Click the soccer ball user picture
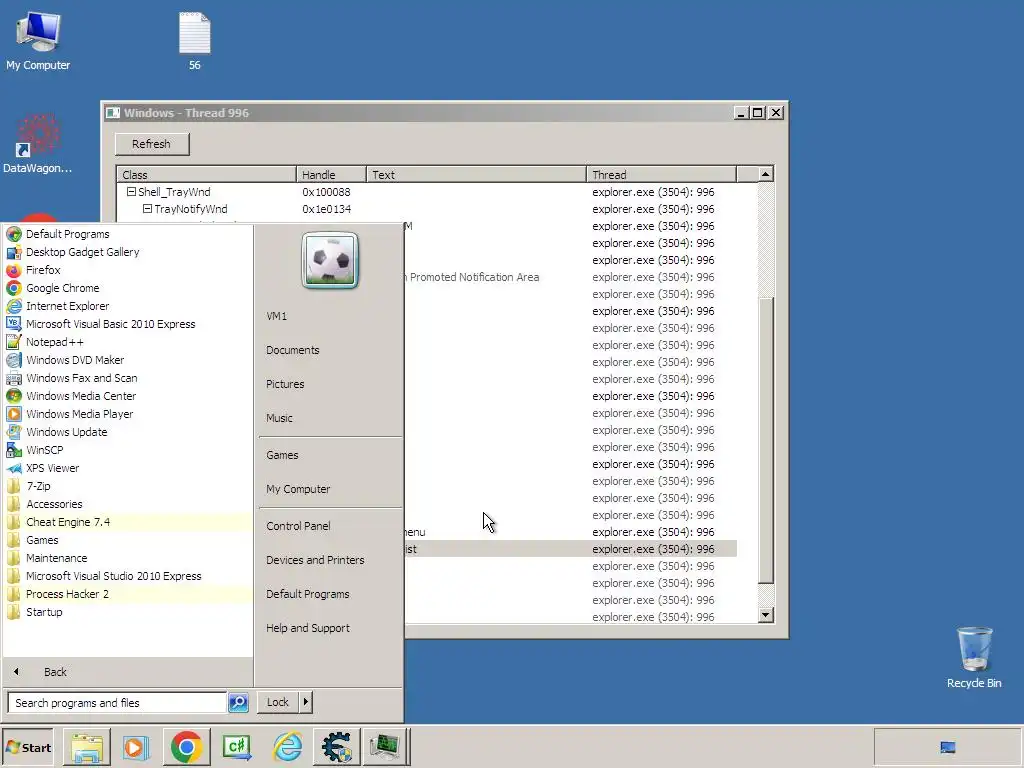This screenshot has height=768, width=1024. (x=330, y=261)
